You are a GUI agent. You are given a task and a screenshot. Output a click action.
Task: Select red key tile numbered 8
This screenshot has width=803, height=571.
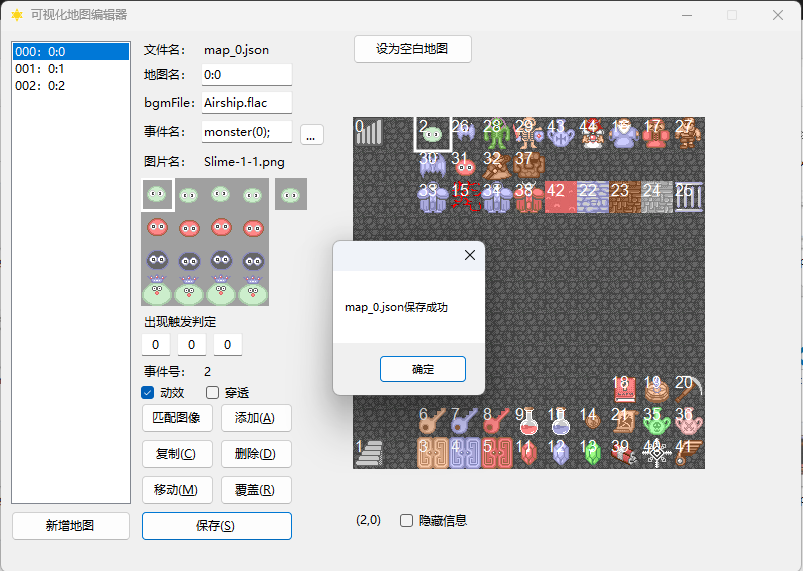[497, 421]
